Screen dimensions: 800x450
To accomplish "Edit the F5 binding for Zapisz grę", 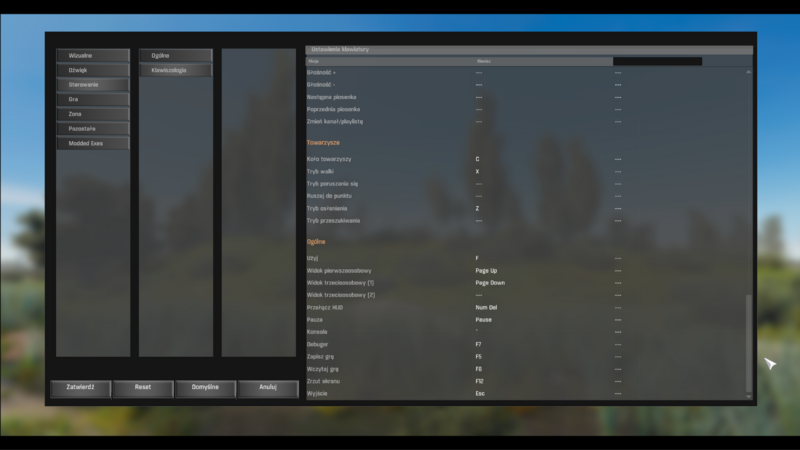I will 479,356.
